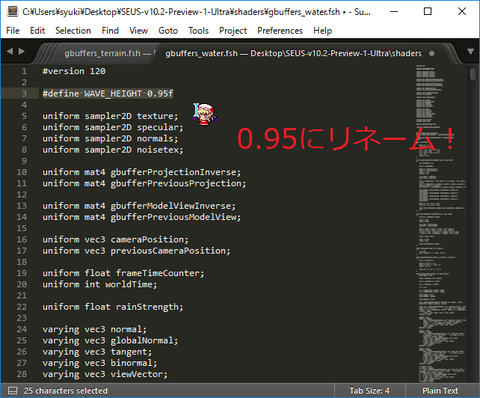Open the tab list dropdown arrow
The width and height of the screenshot is (480, 398).
coord(470,52)
